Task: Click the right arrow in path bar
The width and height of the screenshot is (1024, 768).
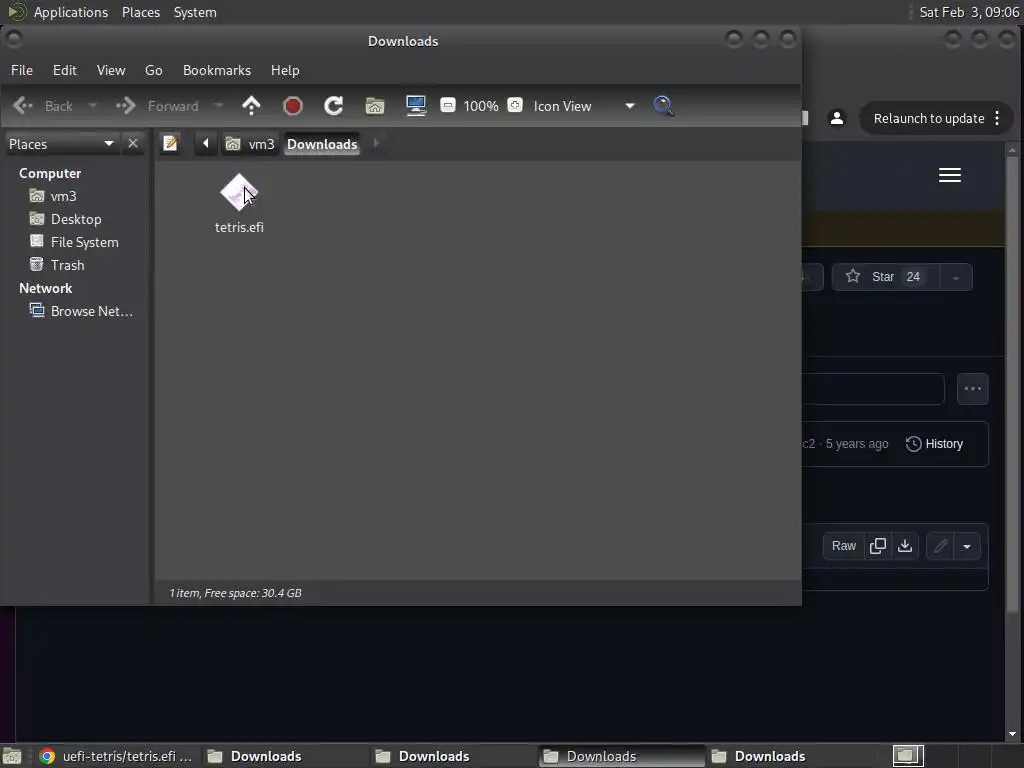Action: tap(376, 144)
